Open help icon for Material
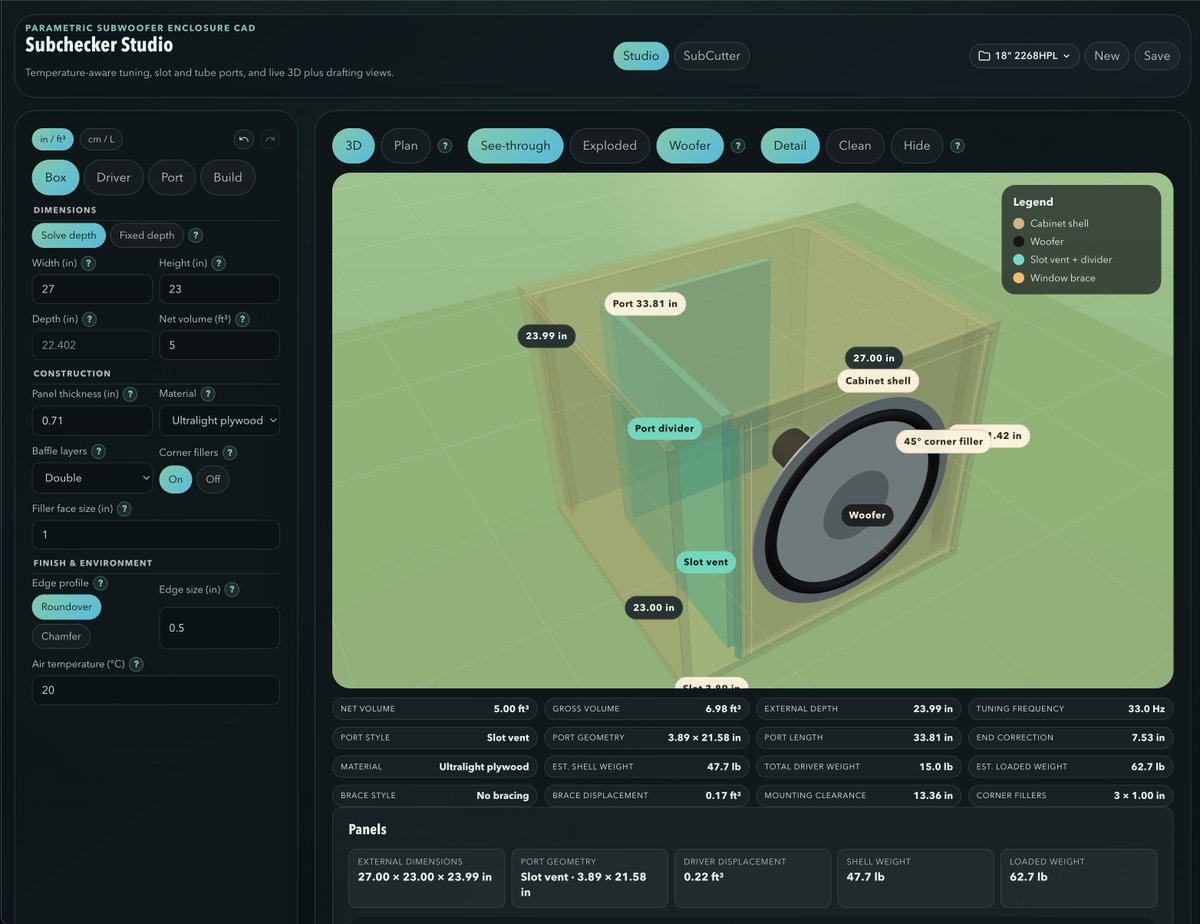The width and height of the screenshot is (1200, 924). [x=207, y=394]
